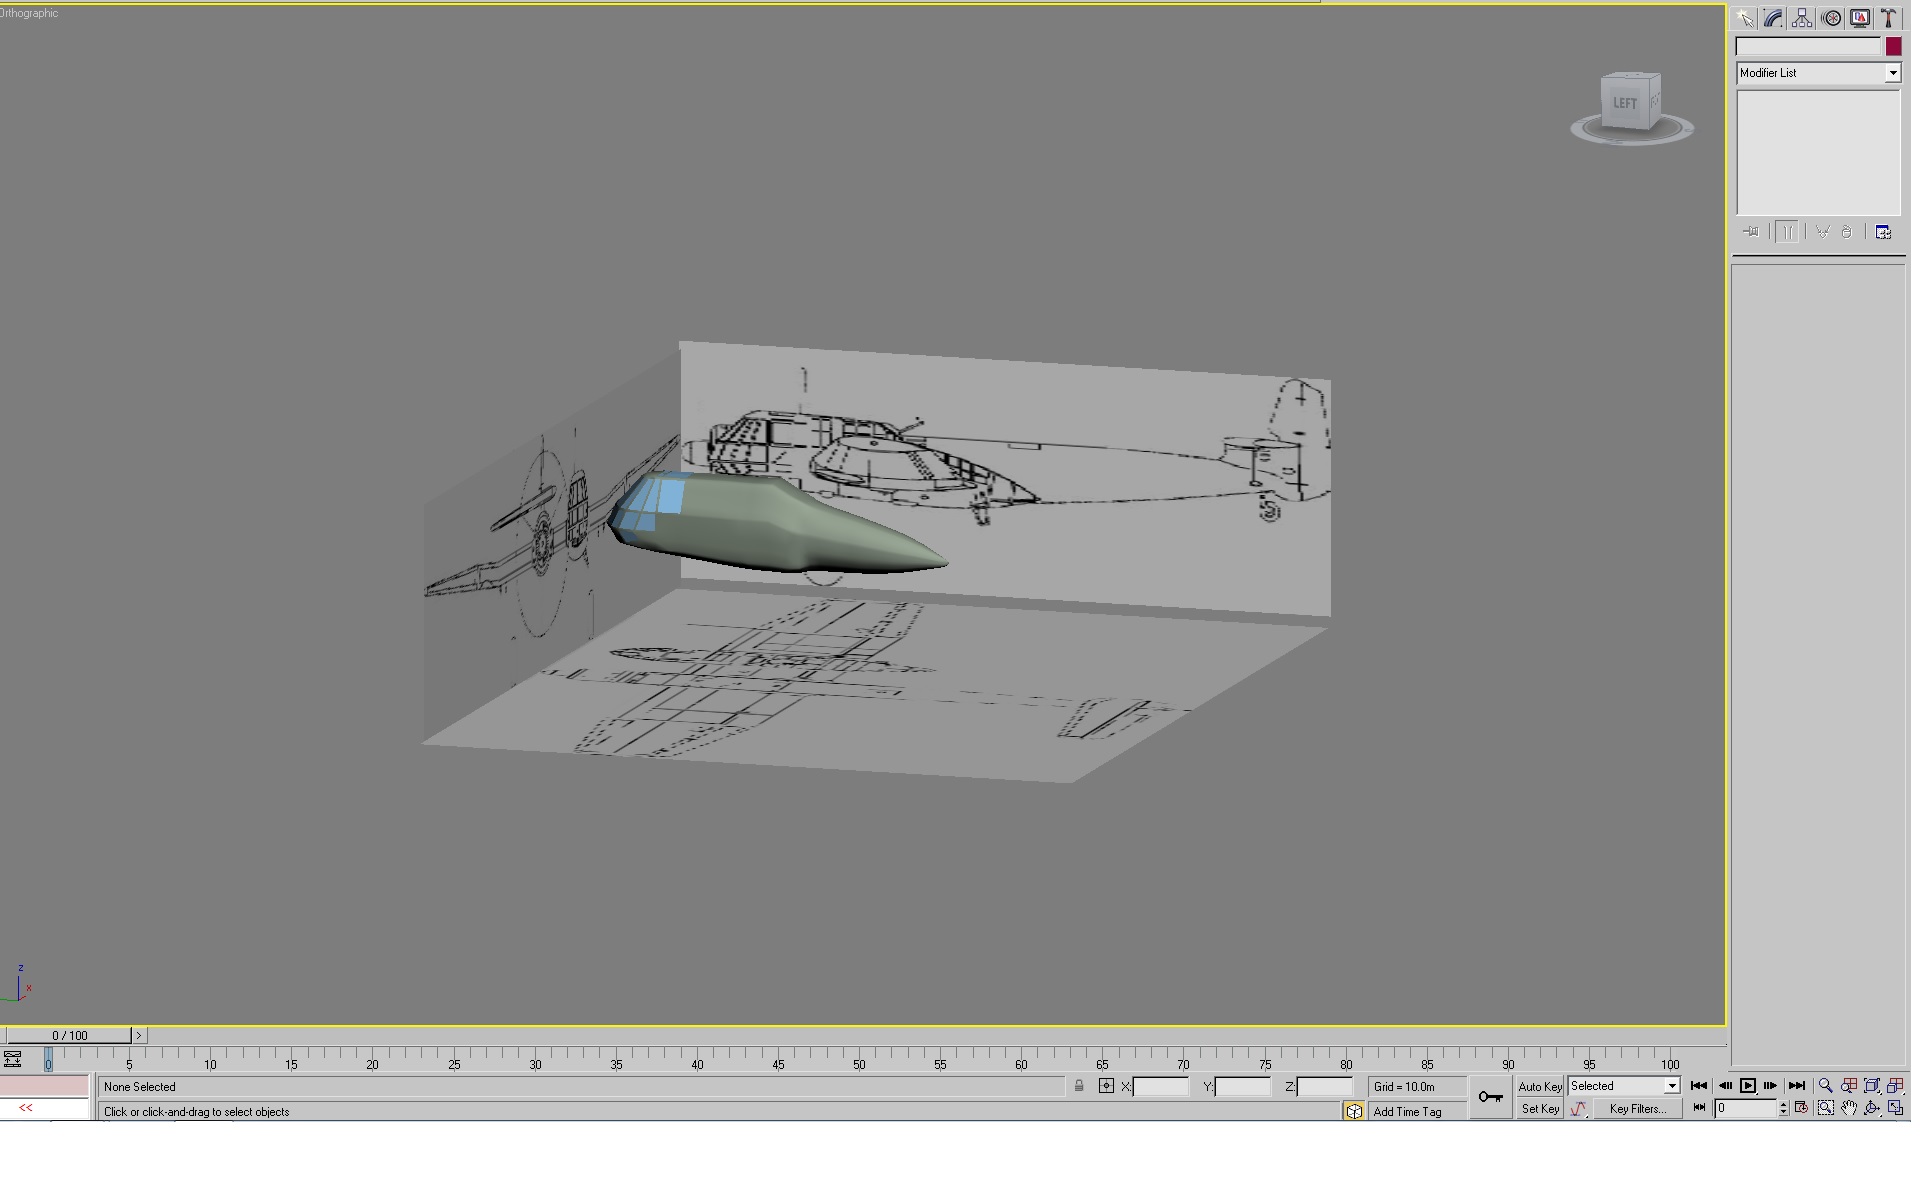Viewport: 1920px width, 1200px height.
Task: Expand the Modifier List dropdown
Action: pos(1892,73)
